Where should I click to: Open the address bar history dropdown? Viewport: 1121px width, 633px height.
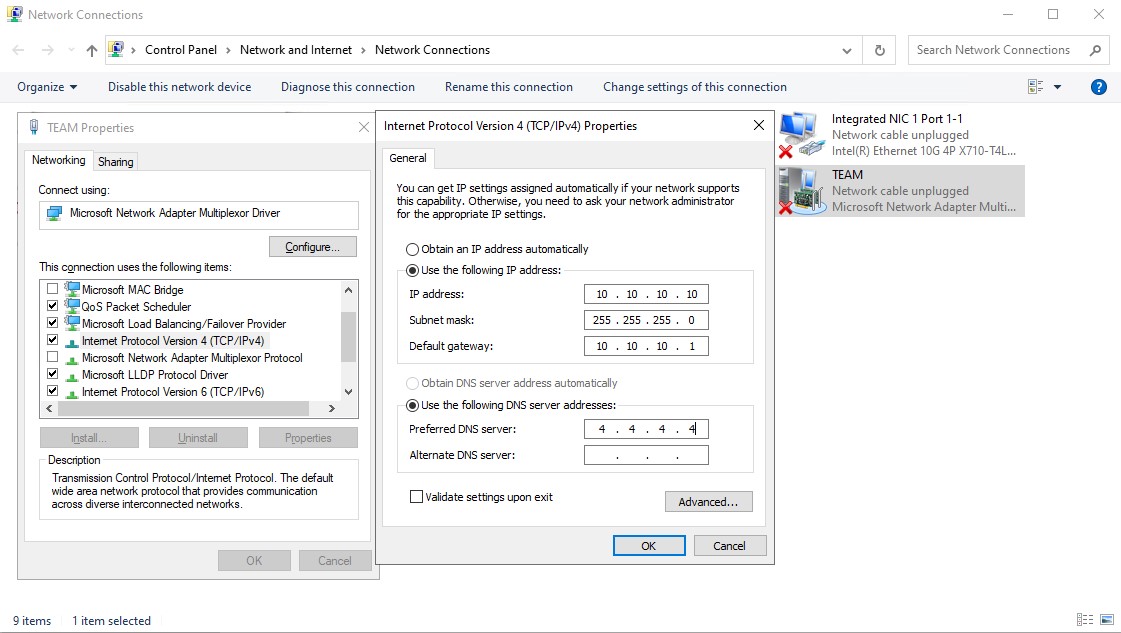tap(847, 49)
